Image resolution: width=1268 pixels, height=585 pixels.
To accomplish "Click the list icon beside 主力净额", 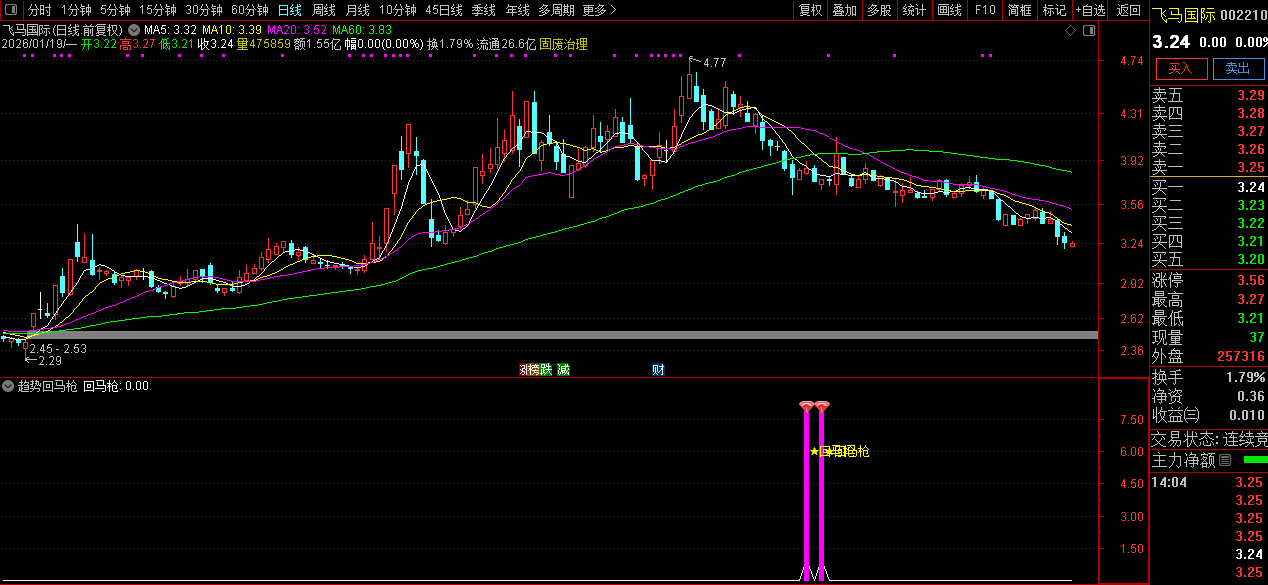I will coord(1225,461).
